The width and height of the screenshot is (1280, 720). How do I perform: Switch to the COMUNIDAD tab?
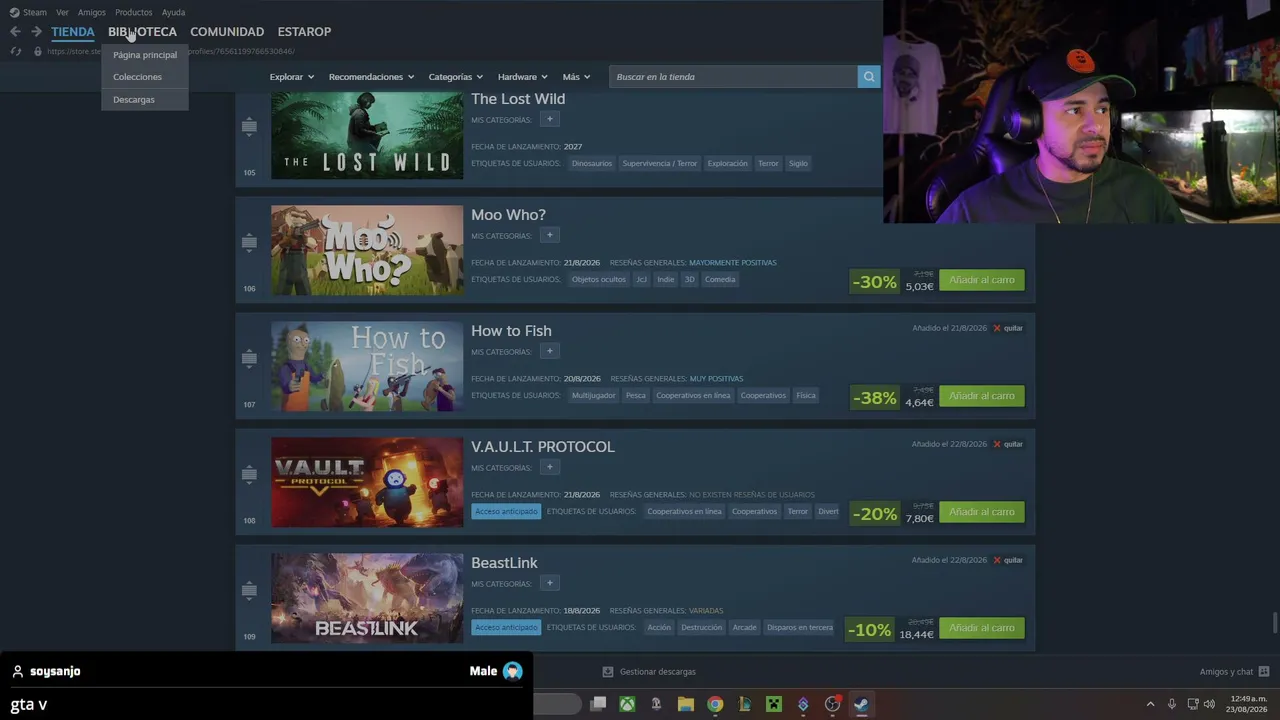[x=227, y=32]
